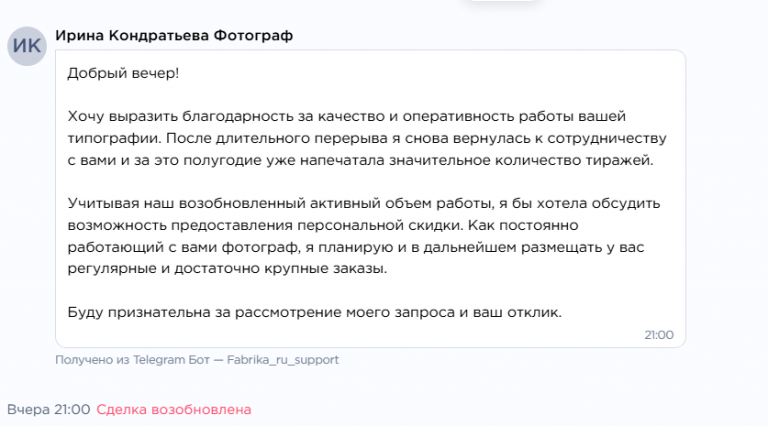Click the ИК avatar circle

[x=27, y=46]
